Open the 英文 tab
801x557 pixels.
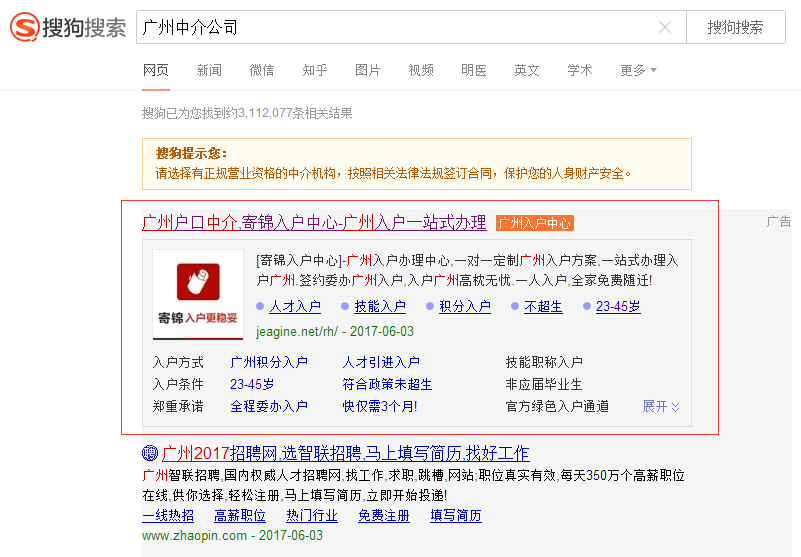[x=527, y=70]
